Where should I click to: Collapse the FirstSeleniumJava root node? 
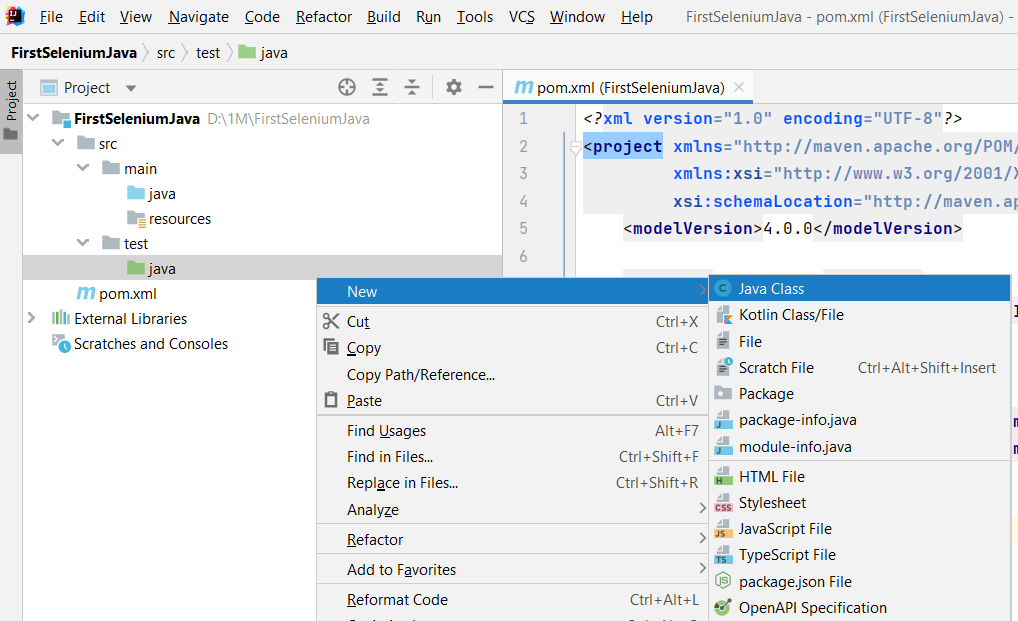click(34, 118)
